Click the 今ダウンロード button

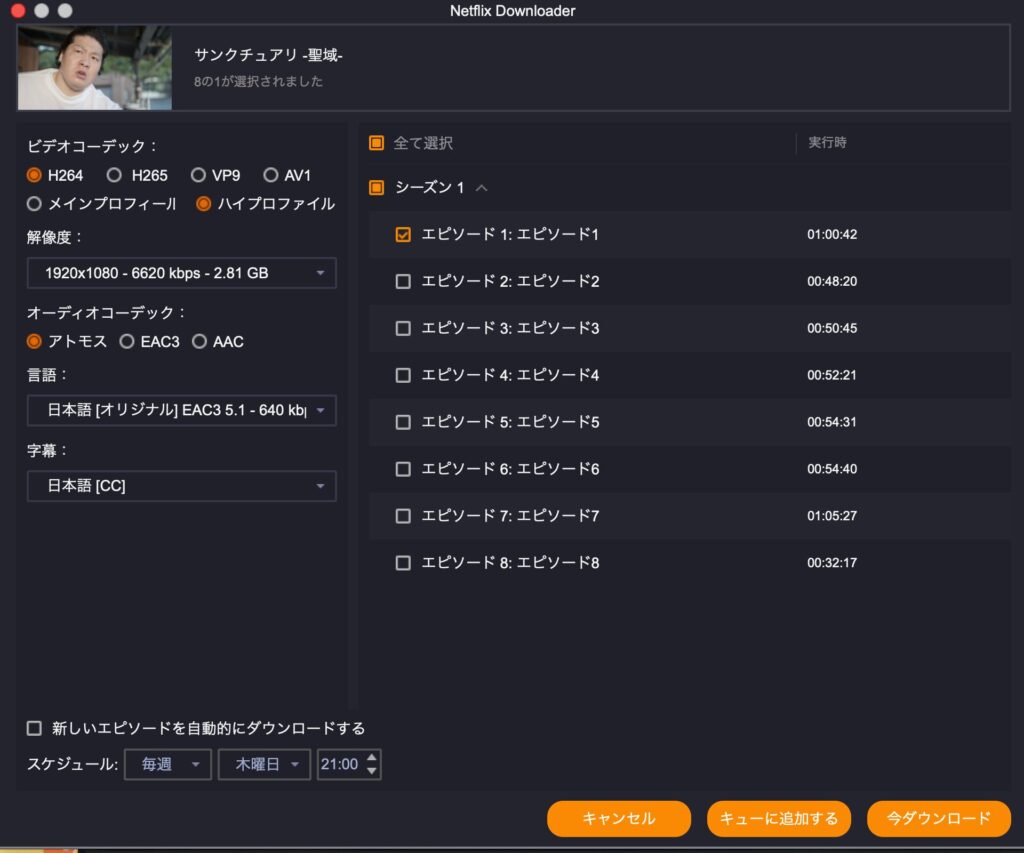pos(938,818)
